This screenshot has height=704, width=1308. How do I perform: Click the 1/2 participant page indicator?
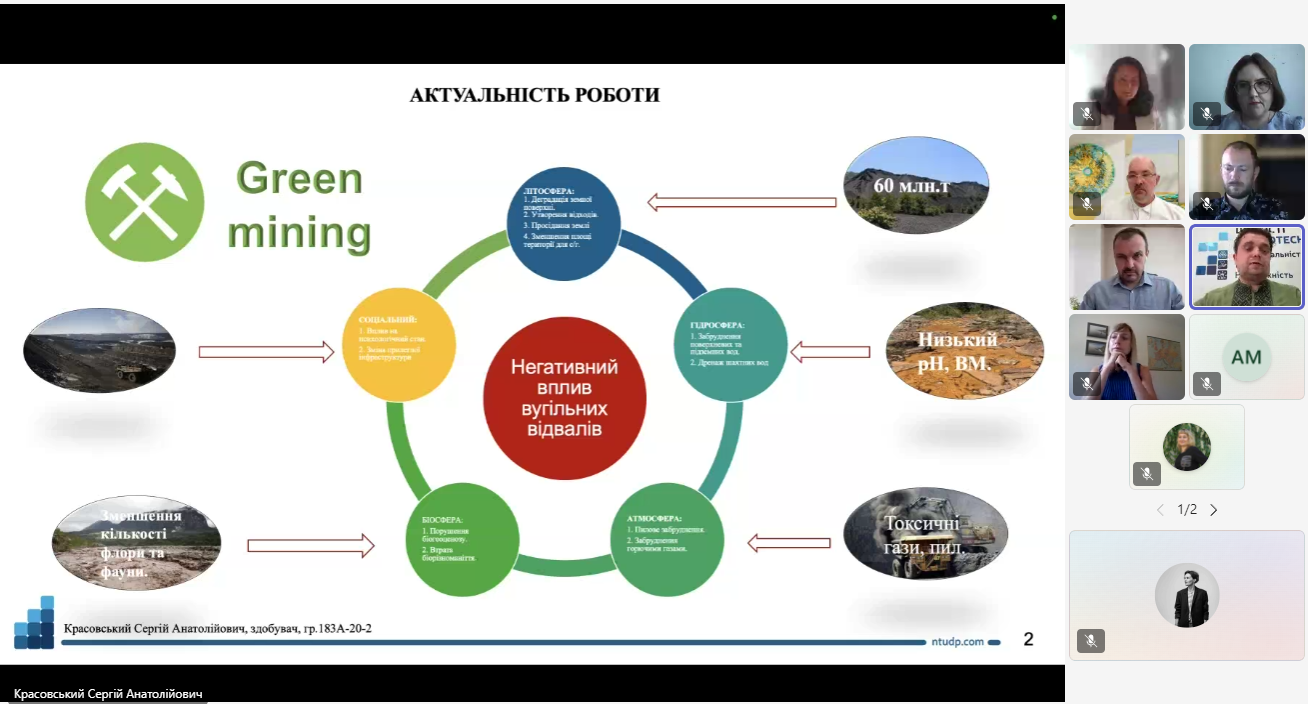point(1187,510)
